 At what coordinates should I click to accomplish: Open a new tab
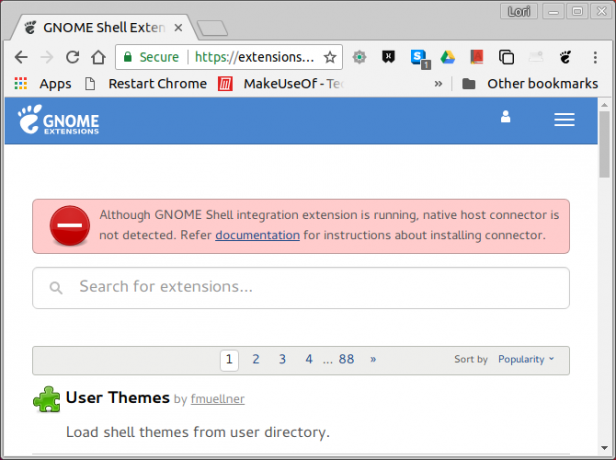pos(212,29)
